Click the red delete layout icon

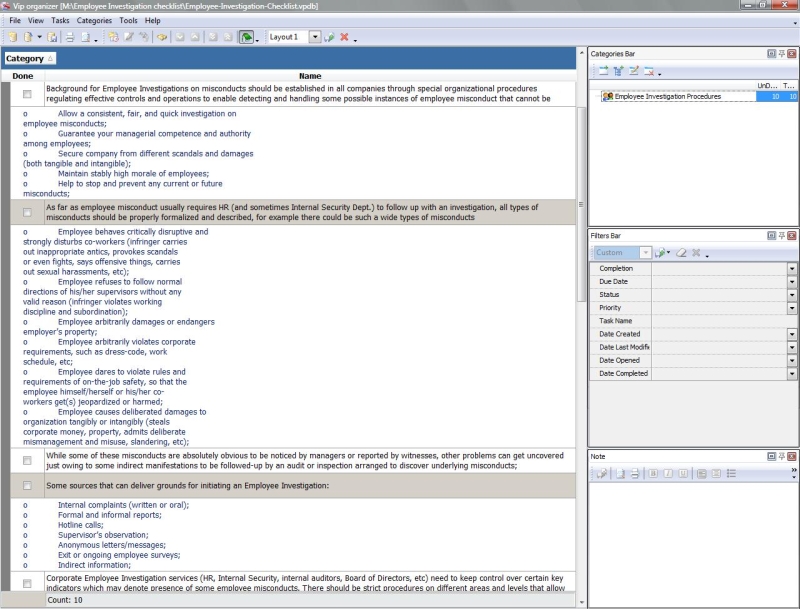point(344,37)
